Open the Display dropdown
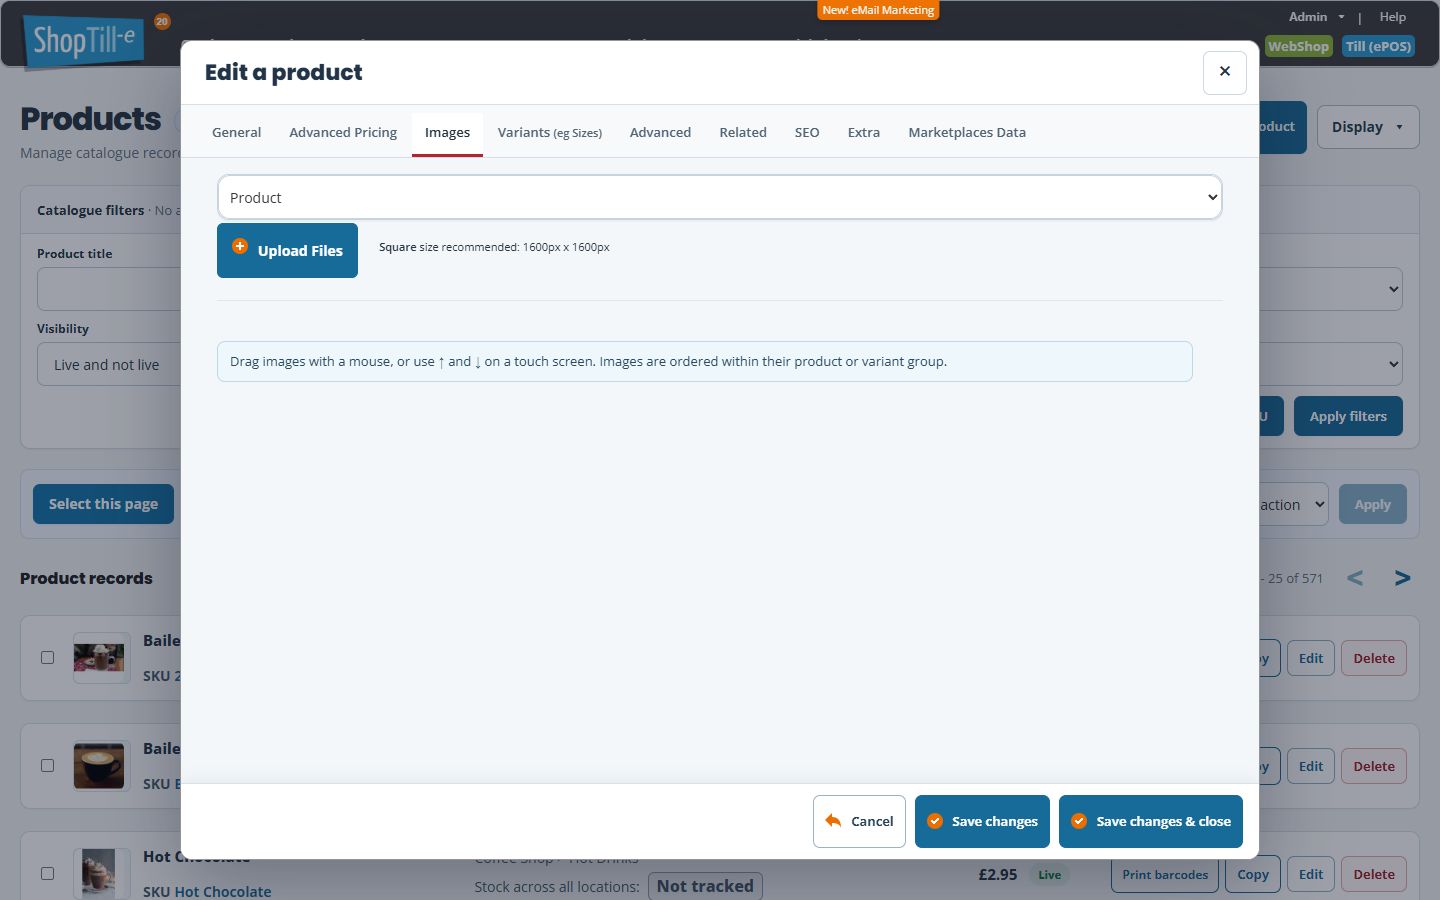Viewport: 1440px width, 900px height. [x=1367, y=127]
